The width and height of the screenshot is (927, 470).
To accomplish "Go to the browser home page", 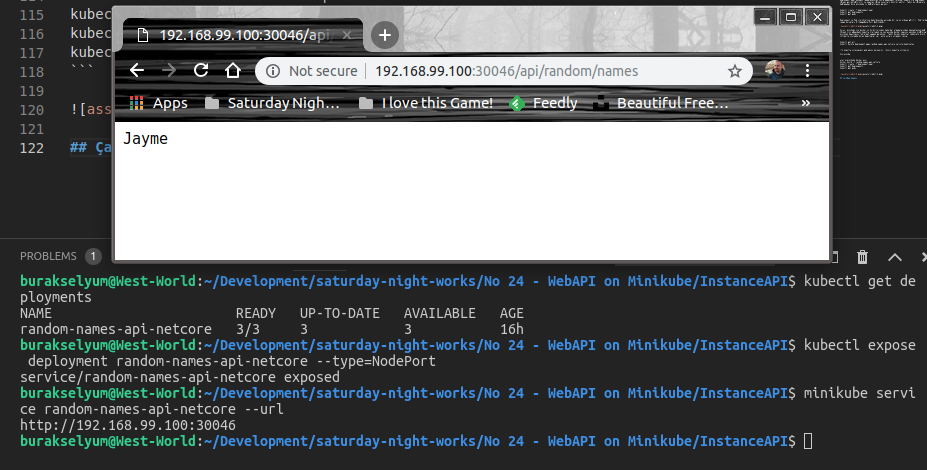I will tap(232, 71).
